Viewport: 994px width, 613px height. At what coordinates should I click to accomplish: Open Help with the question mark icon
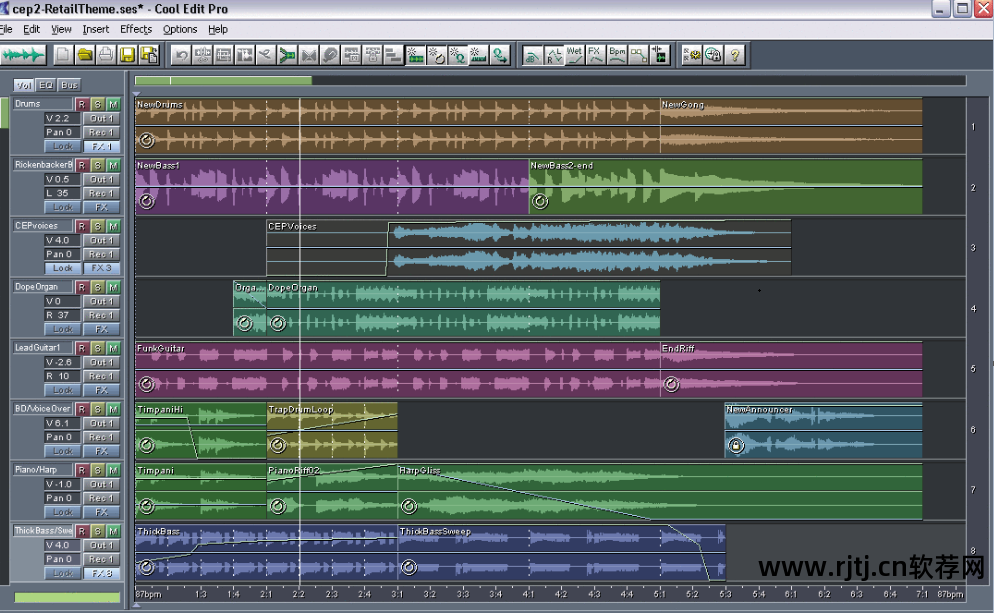tap(735, 56)
